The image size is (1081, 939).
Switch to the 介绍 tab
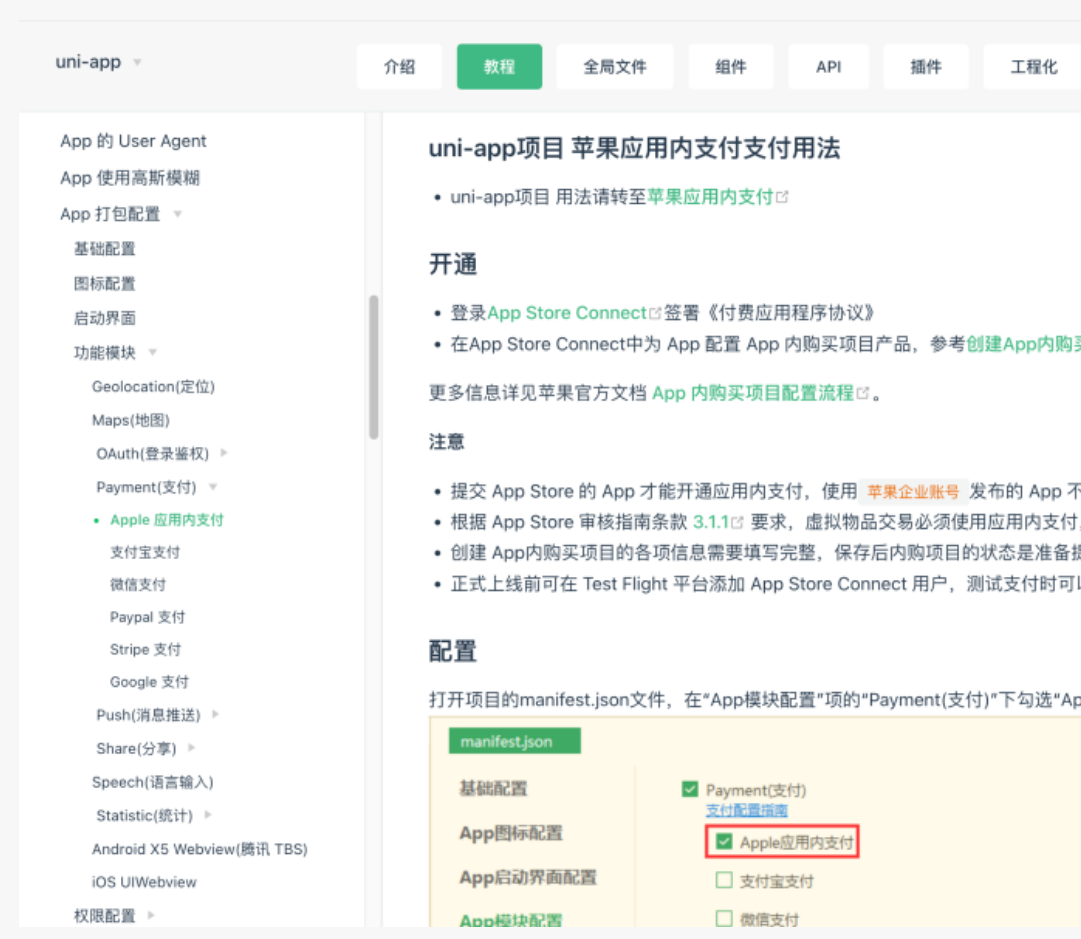point(399,67)
